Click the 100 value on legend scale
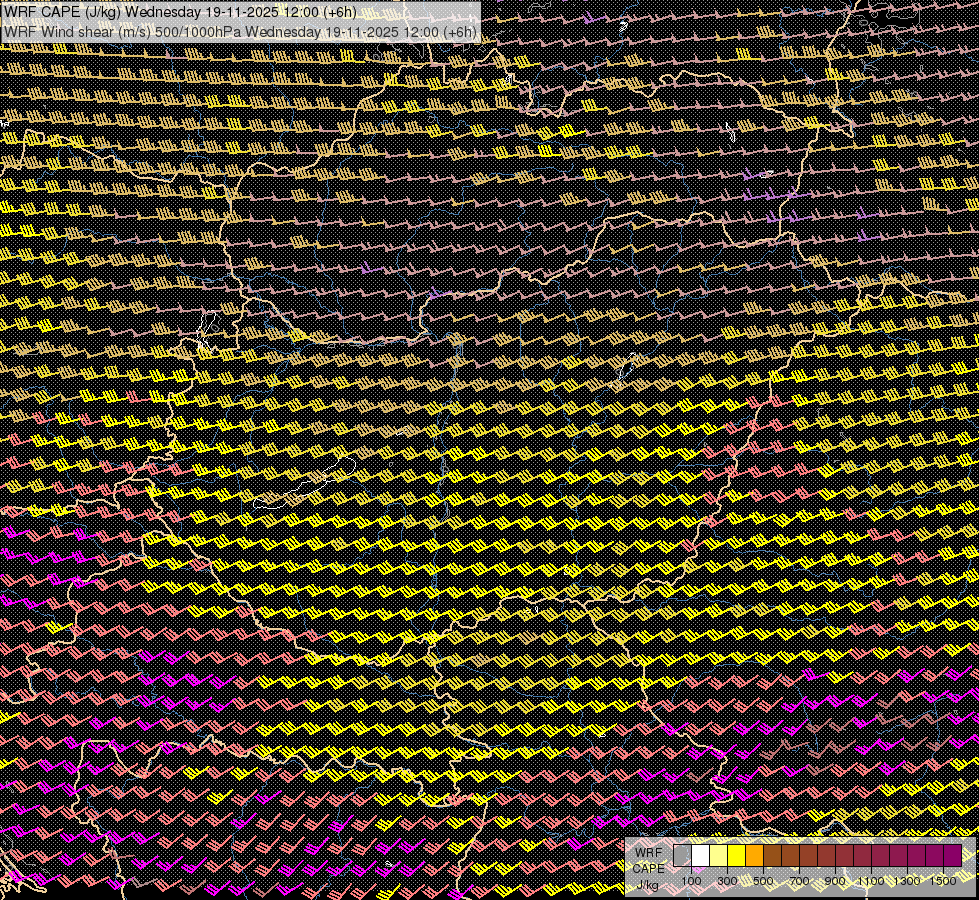This screenshot has height=900, width=979. [x=691, y=881]
